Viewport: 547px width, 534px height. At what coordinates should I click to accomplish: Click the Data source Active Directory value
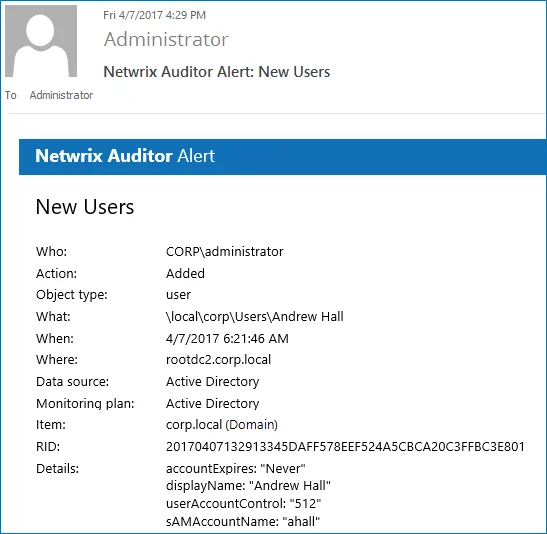point(212,382)
